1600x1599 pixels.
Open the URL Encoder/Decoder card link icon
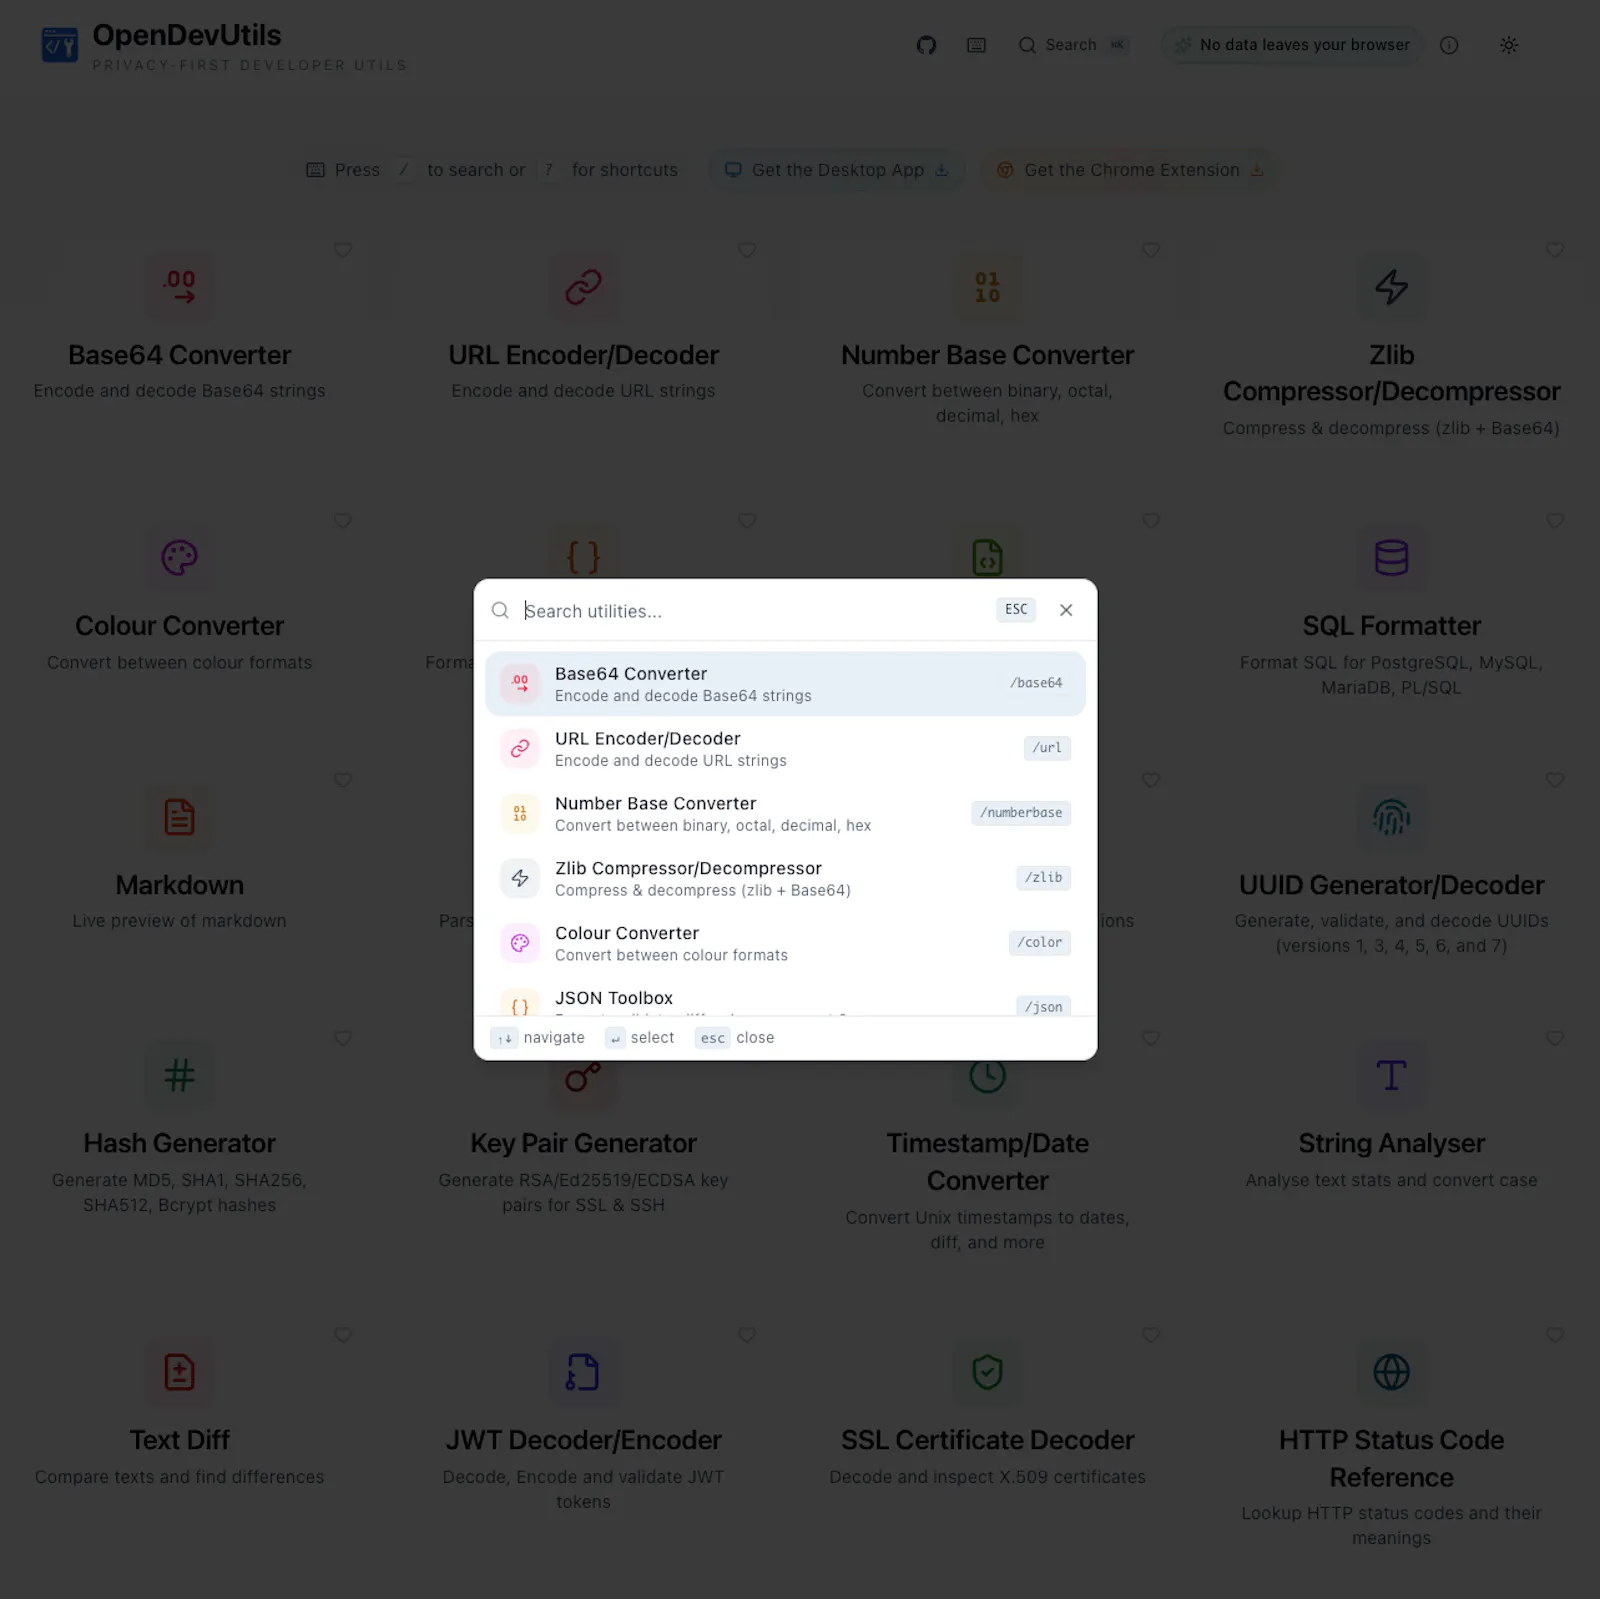[584, 287]
